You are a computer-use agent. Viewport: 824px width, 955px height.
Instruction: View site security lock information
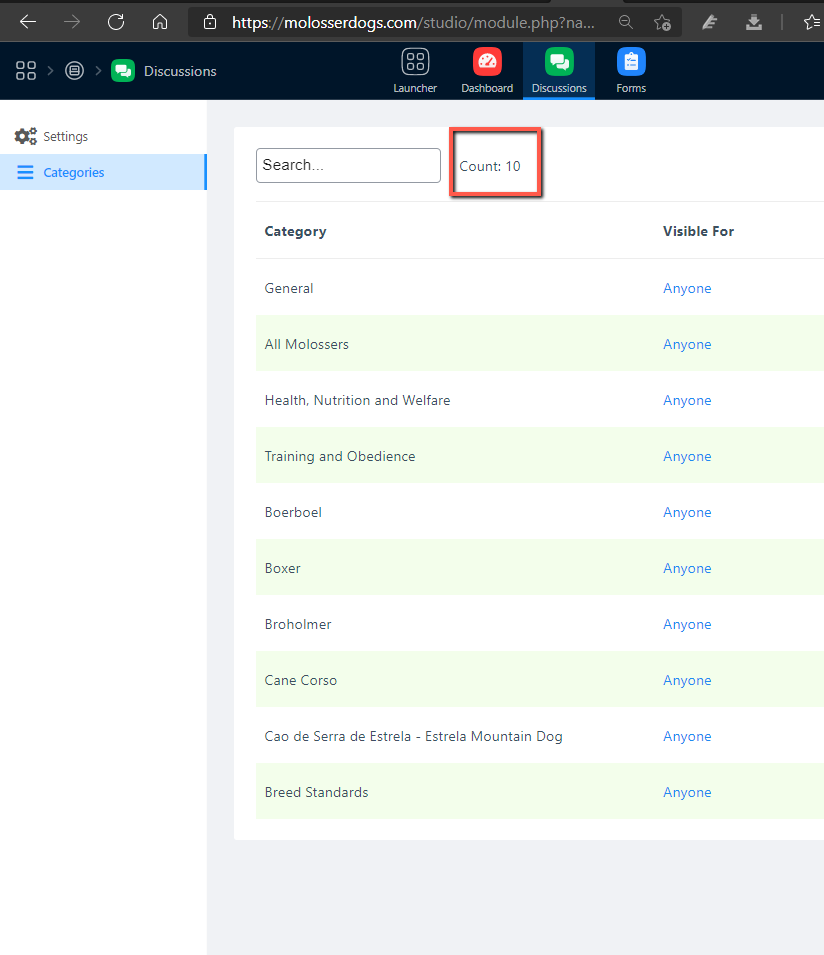(x=210, y=23)
